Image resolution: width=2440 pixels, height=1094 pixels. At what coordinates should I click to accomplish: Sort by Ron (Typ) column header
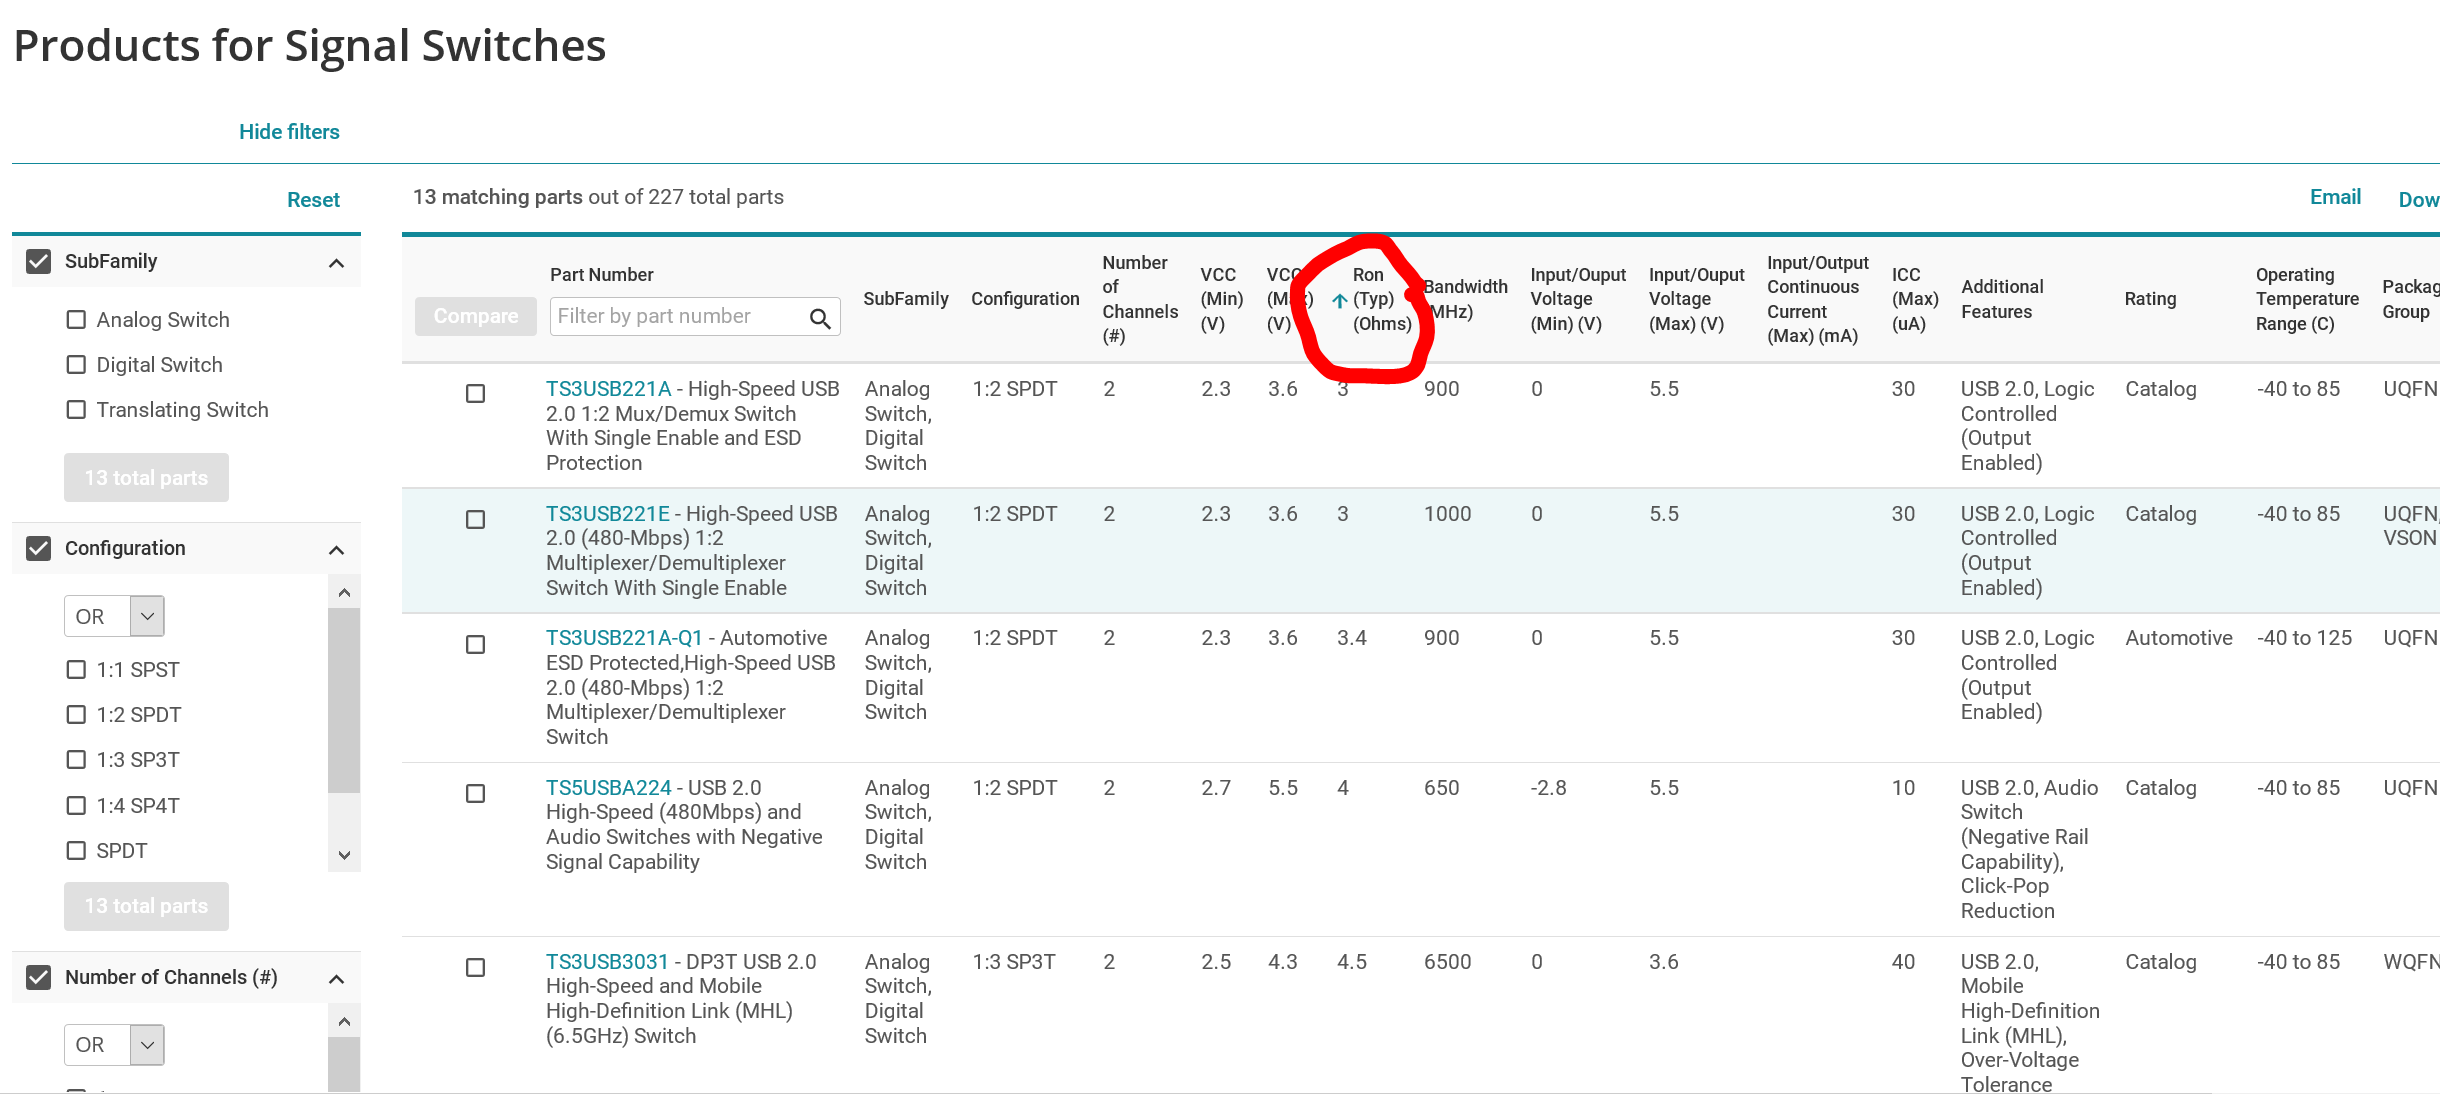1382,299
